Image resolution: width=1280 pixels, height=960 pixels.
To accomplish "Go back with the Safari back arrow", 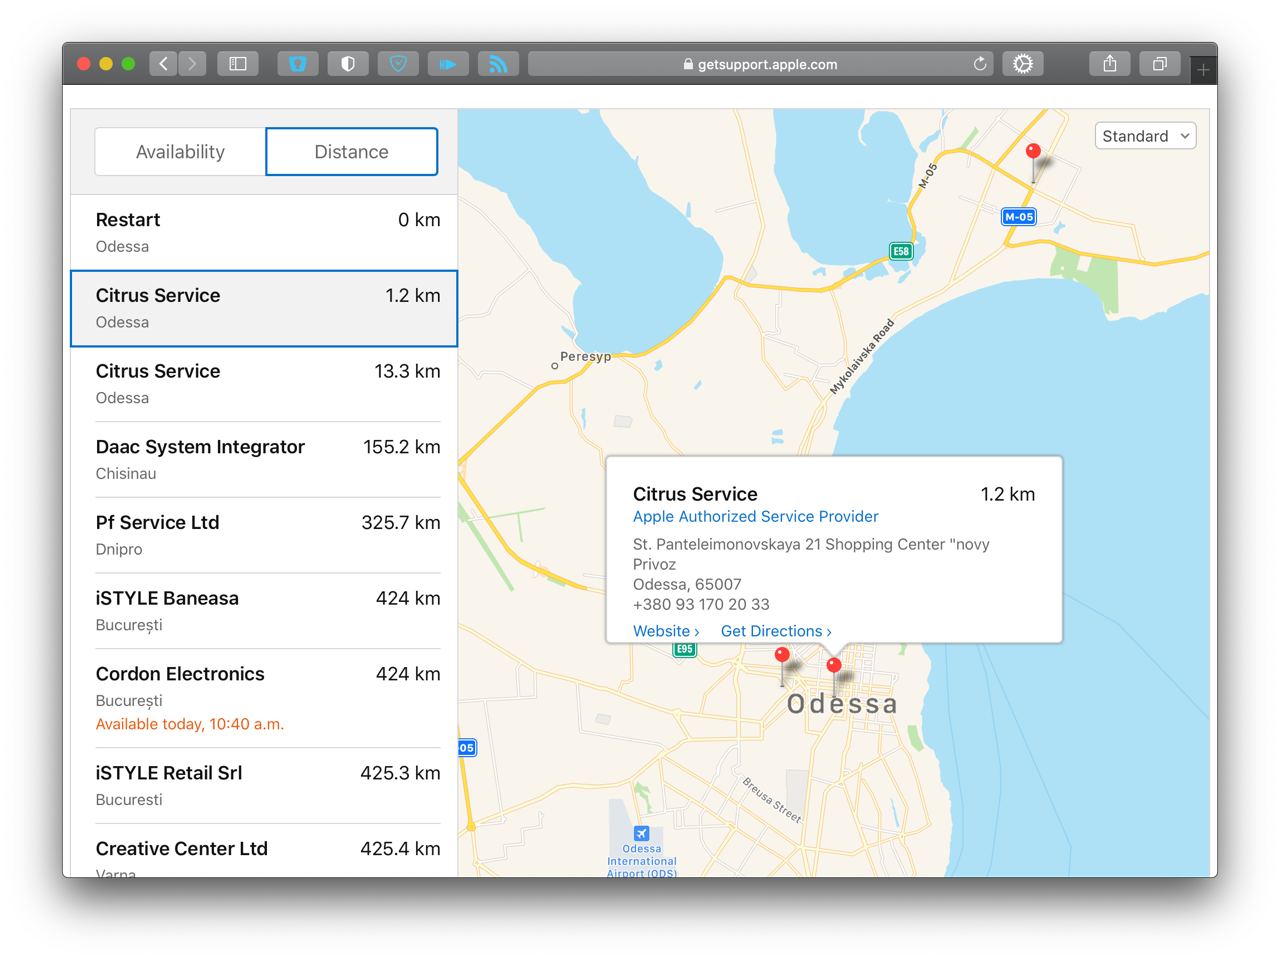I will coord(164,64).
